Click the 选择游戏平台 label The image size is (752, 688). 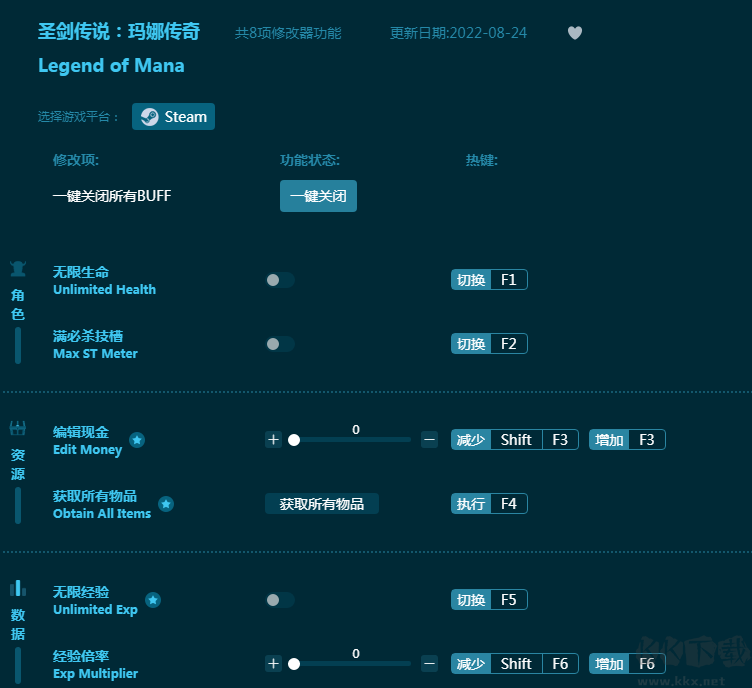[78, 117]
